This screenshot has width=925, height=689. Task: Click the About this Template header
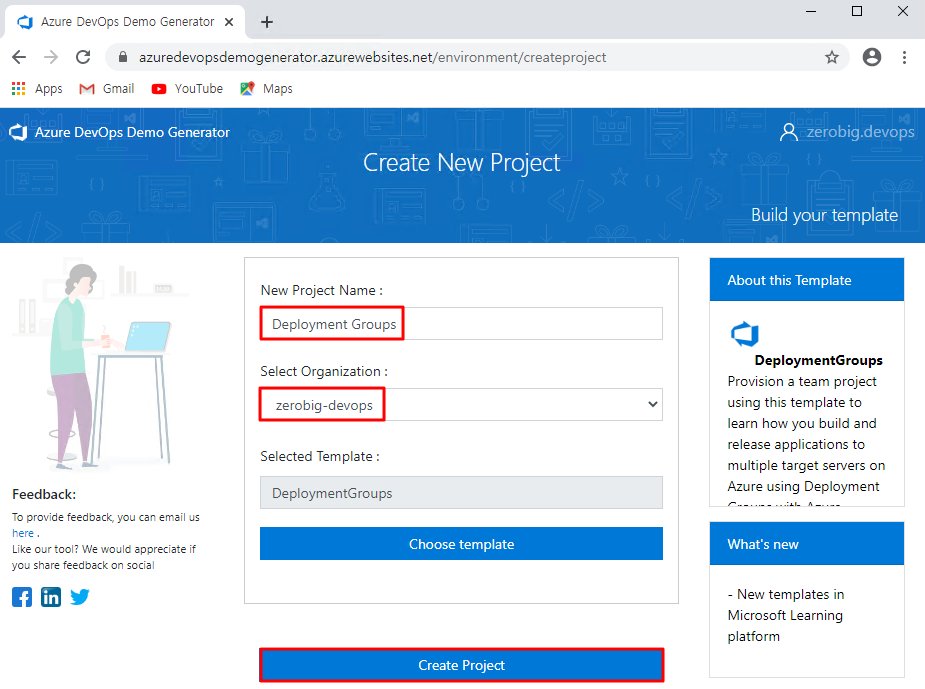point(807,280)
